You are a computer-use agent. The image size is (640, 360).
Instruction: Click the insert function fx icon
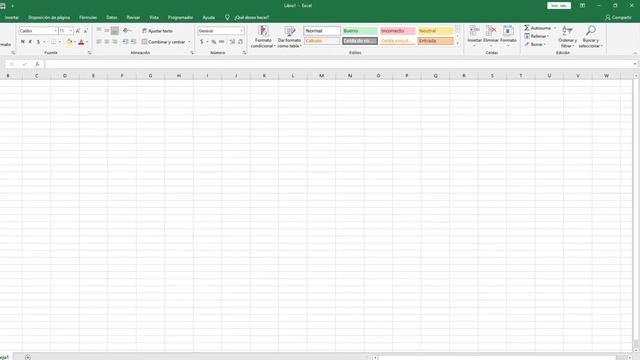(37, 64)
